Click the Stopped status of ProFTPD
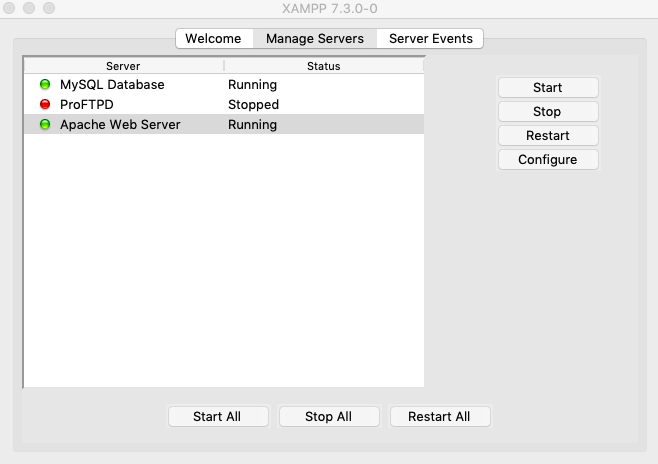The image size is (658, 464). point(253,105)
